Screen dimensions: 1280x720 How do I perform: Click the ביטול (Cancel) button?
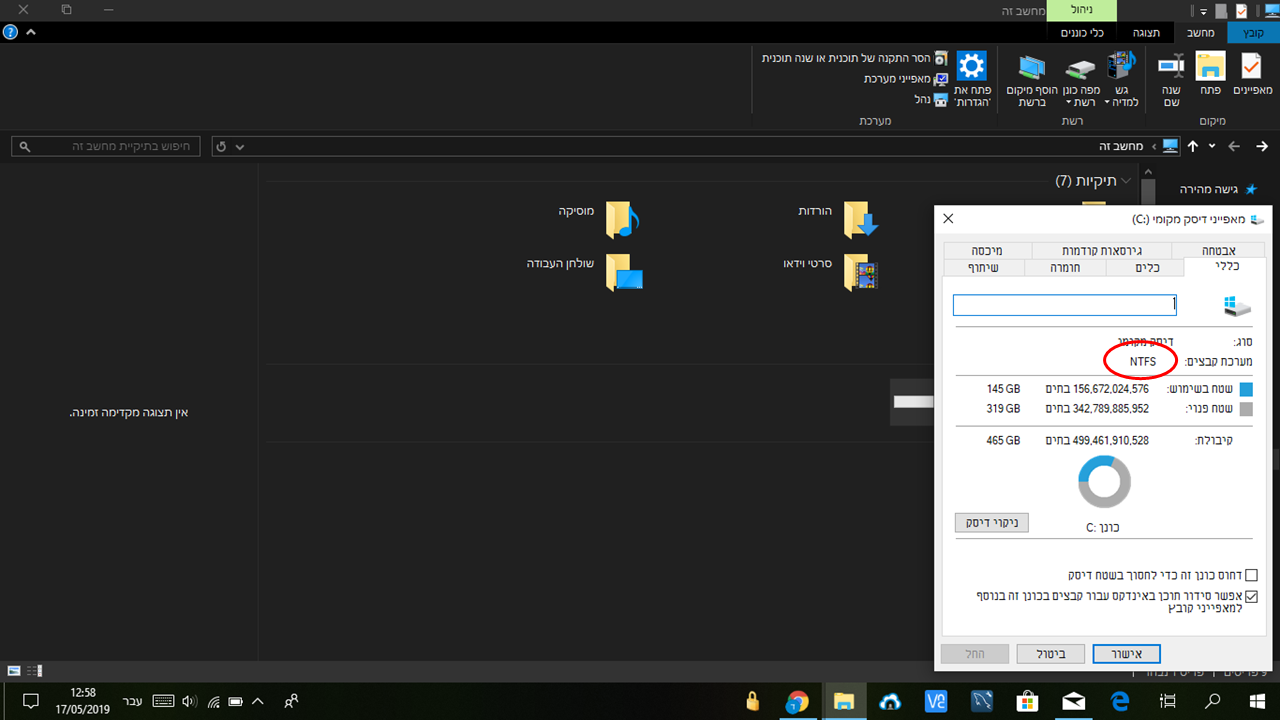[x=1050, y=654]
